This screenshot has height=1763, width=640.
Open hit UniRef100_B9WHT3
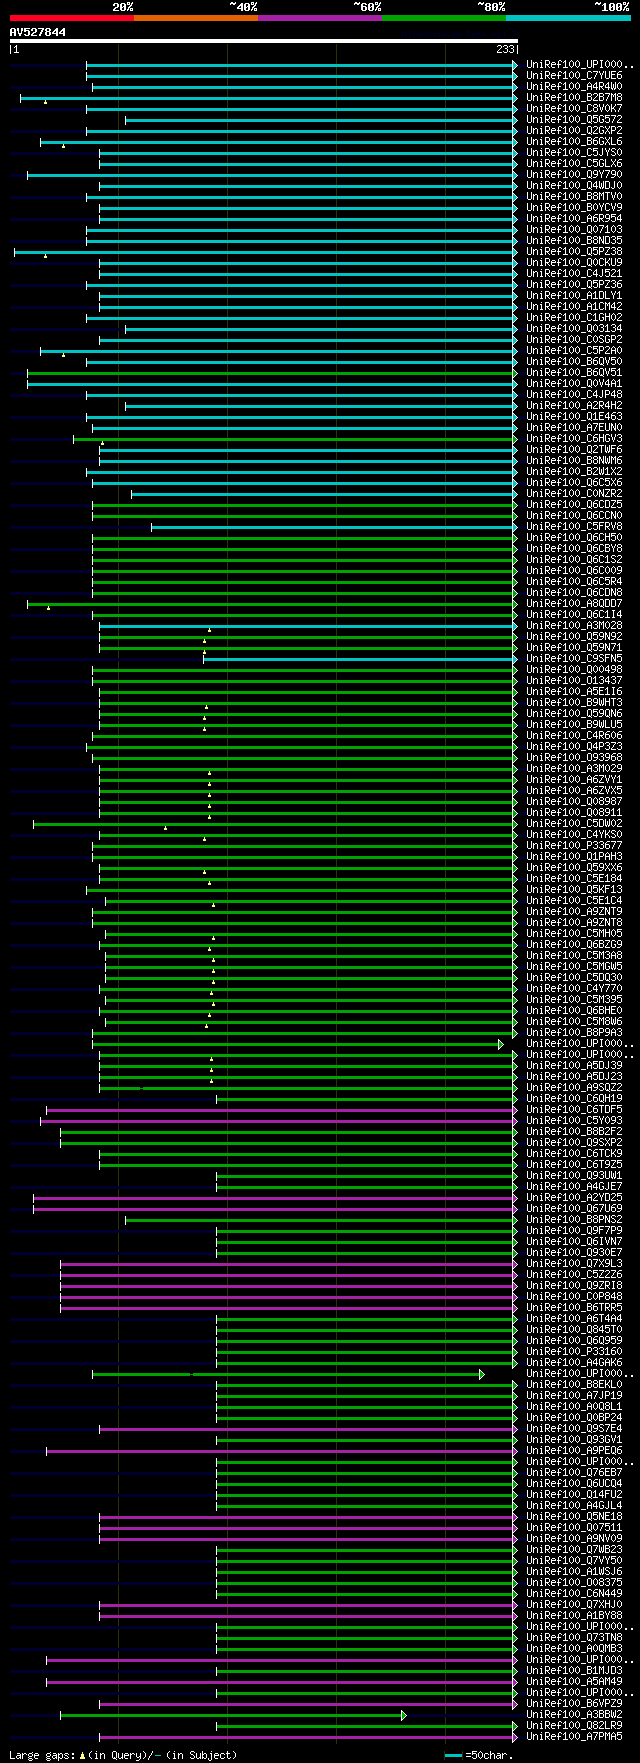pyautogui.click(x=574, y=703)
